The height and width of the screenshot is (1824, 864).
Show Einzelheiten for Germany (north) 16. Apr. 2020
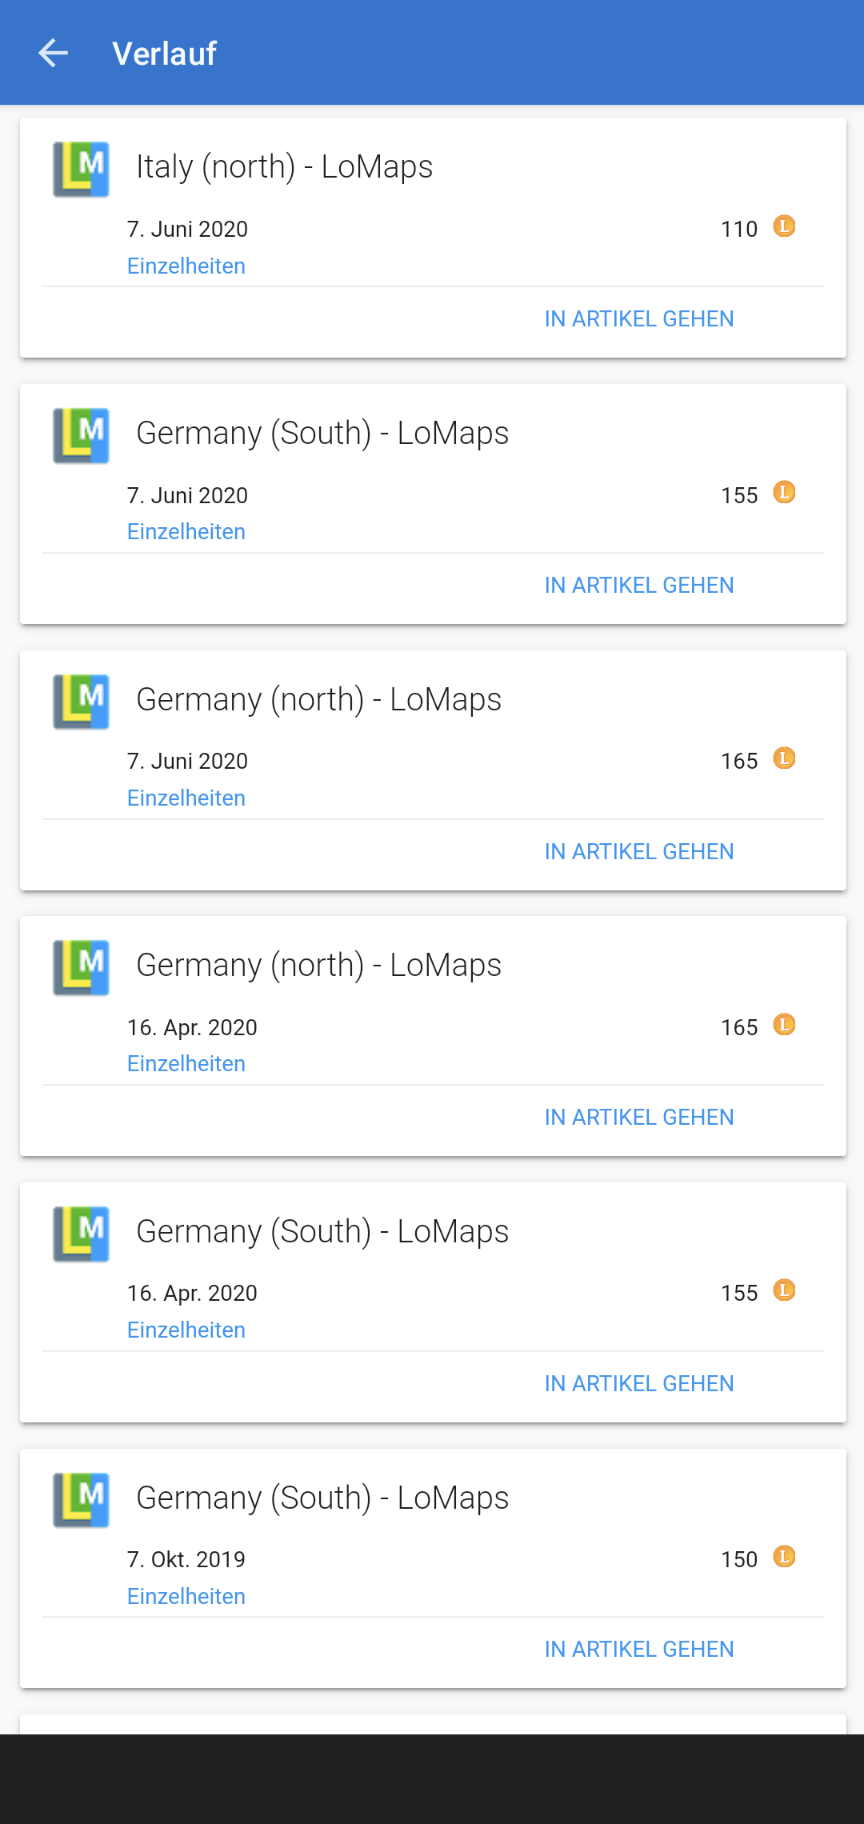pos(186,1064)
